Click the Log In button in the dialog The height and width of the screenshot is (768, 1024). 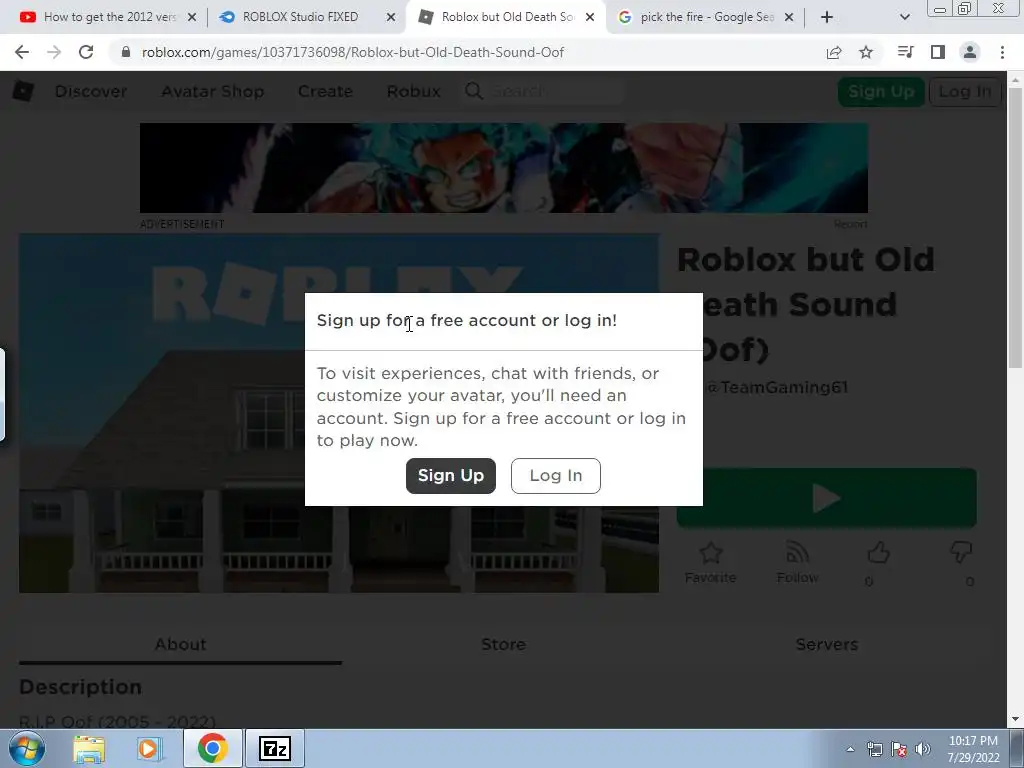[556, 475]
